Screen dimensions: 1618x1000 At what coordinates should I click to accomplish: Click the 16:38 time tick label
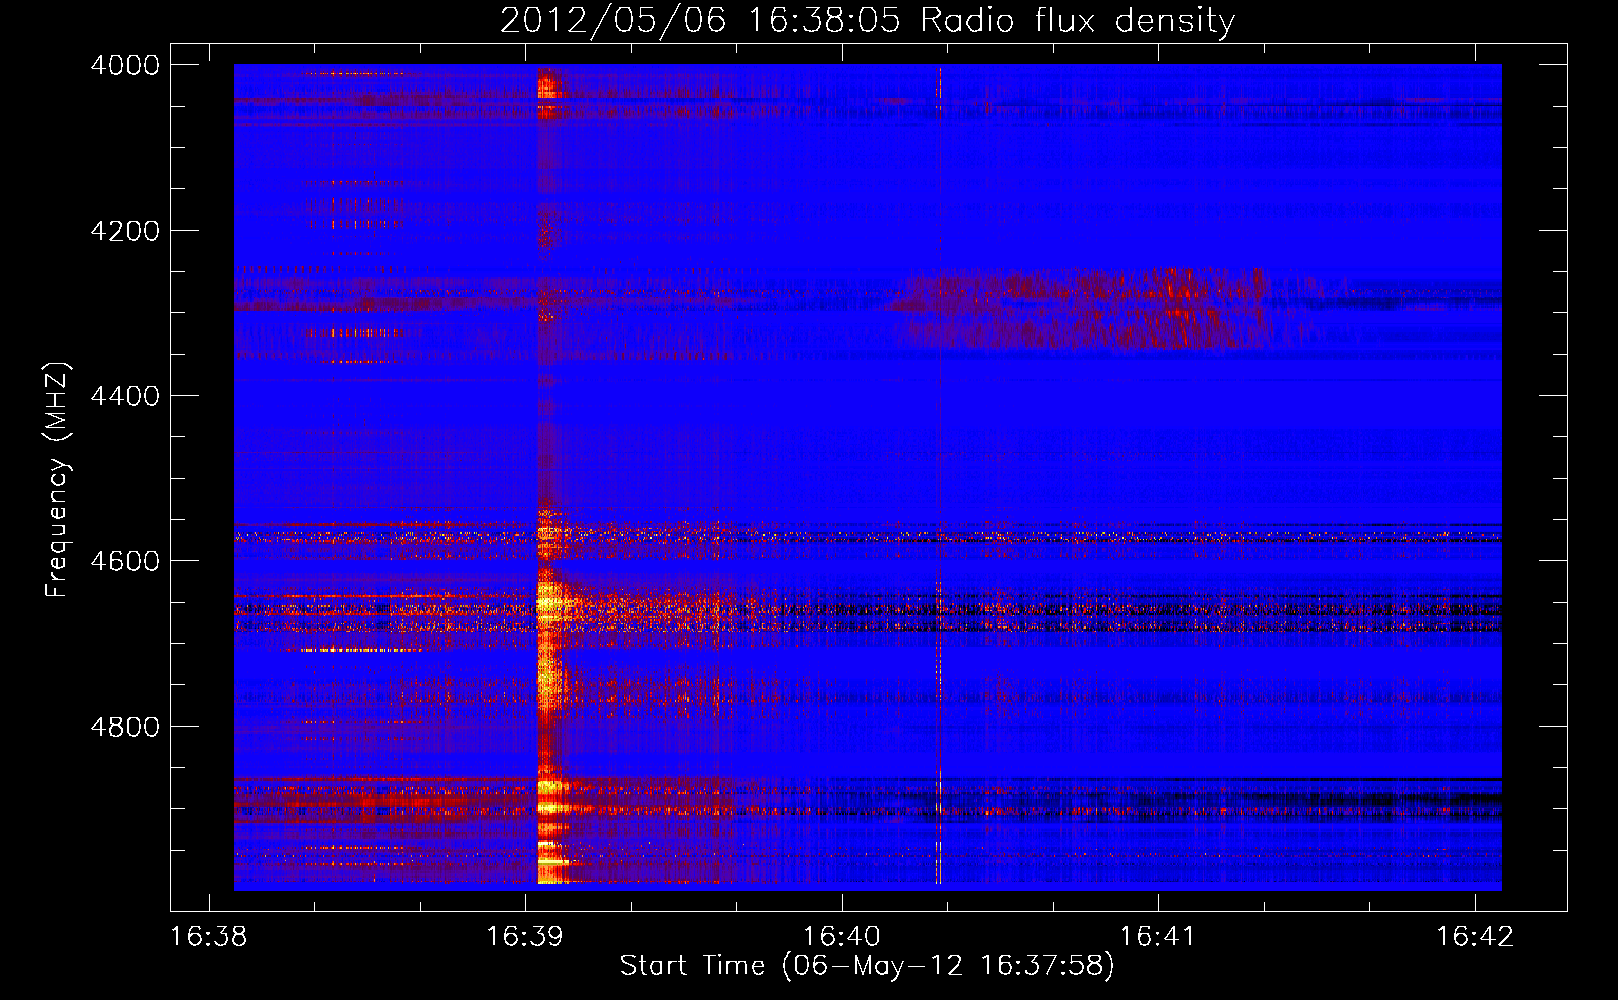pyautogui.click(x=209, y=937)
